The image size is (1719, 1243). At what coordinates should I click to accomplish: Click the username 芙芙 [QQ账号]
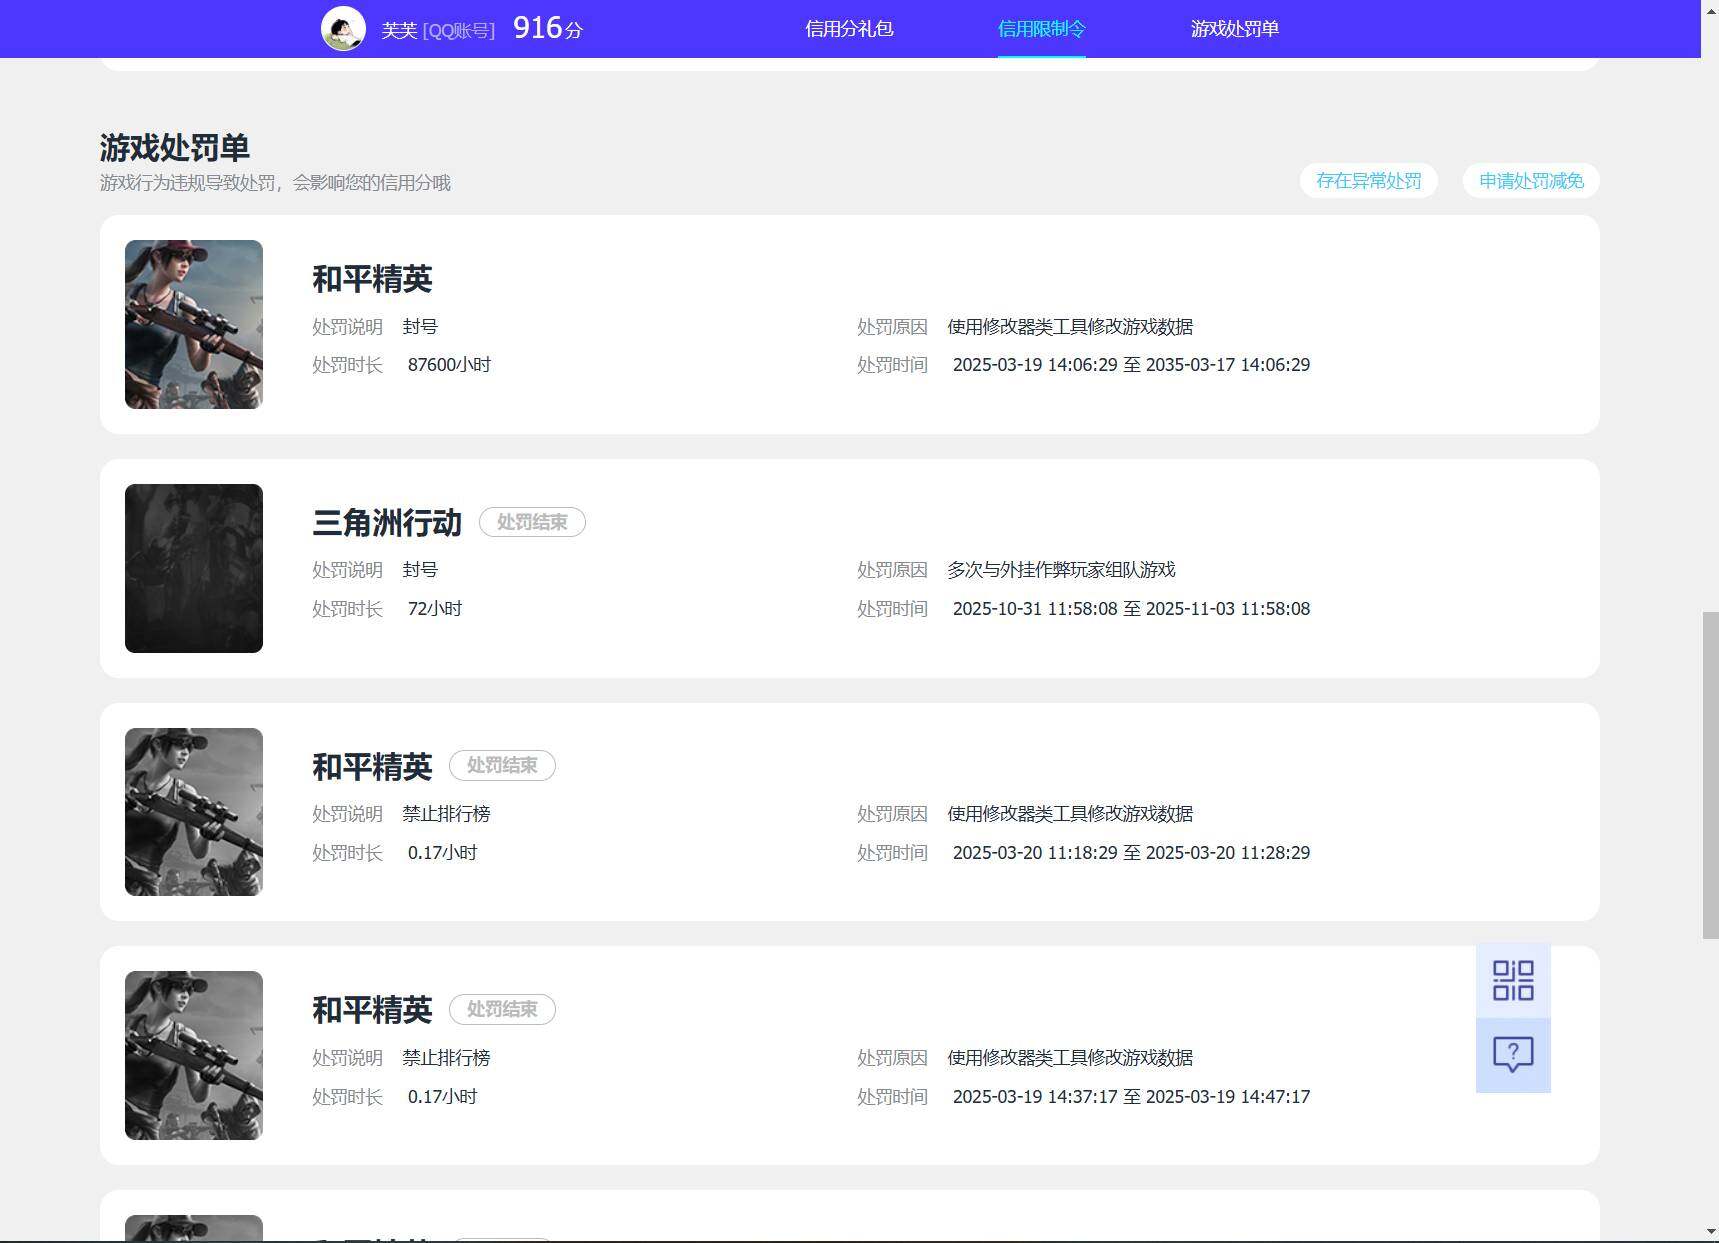tap(438, 30)
